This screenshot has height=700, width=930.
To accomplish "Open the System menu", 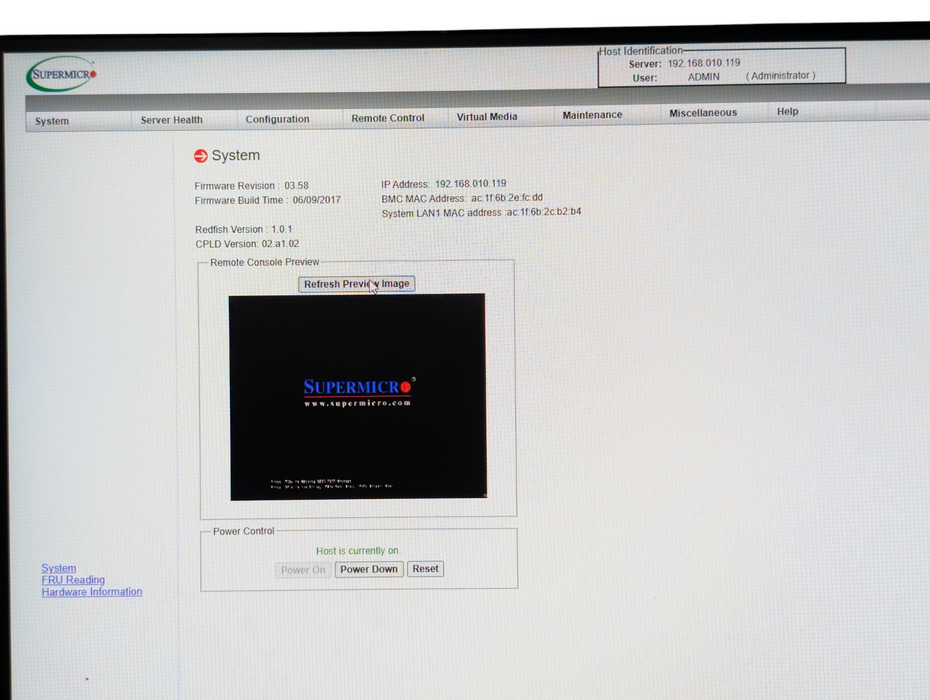I will 52,121.
